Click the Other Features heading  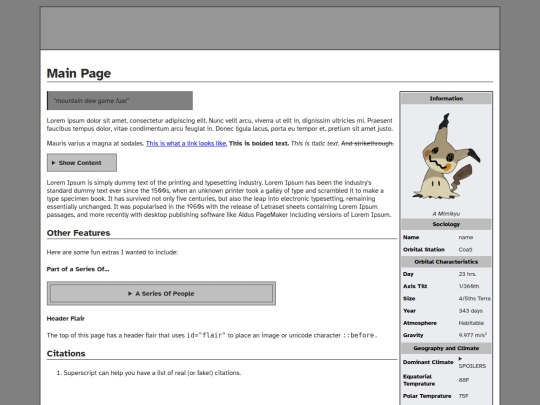[x=79, y=233]
